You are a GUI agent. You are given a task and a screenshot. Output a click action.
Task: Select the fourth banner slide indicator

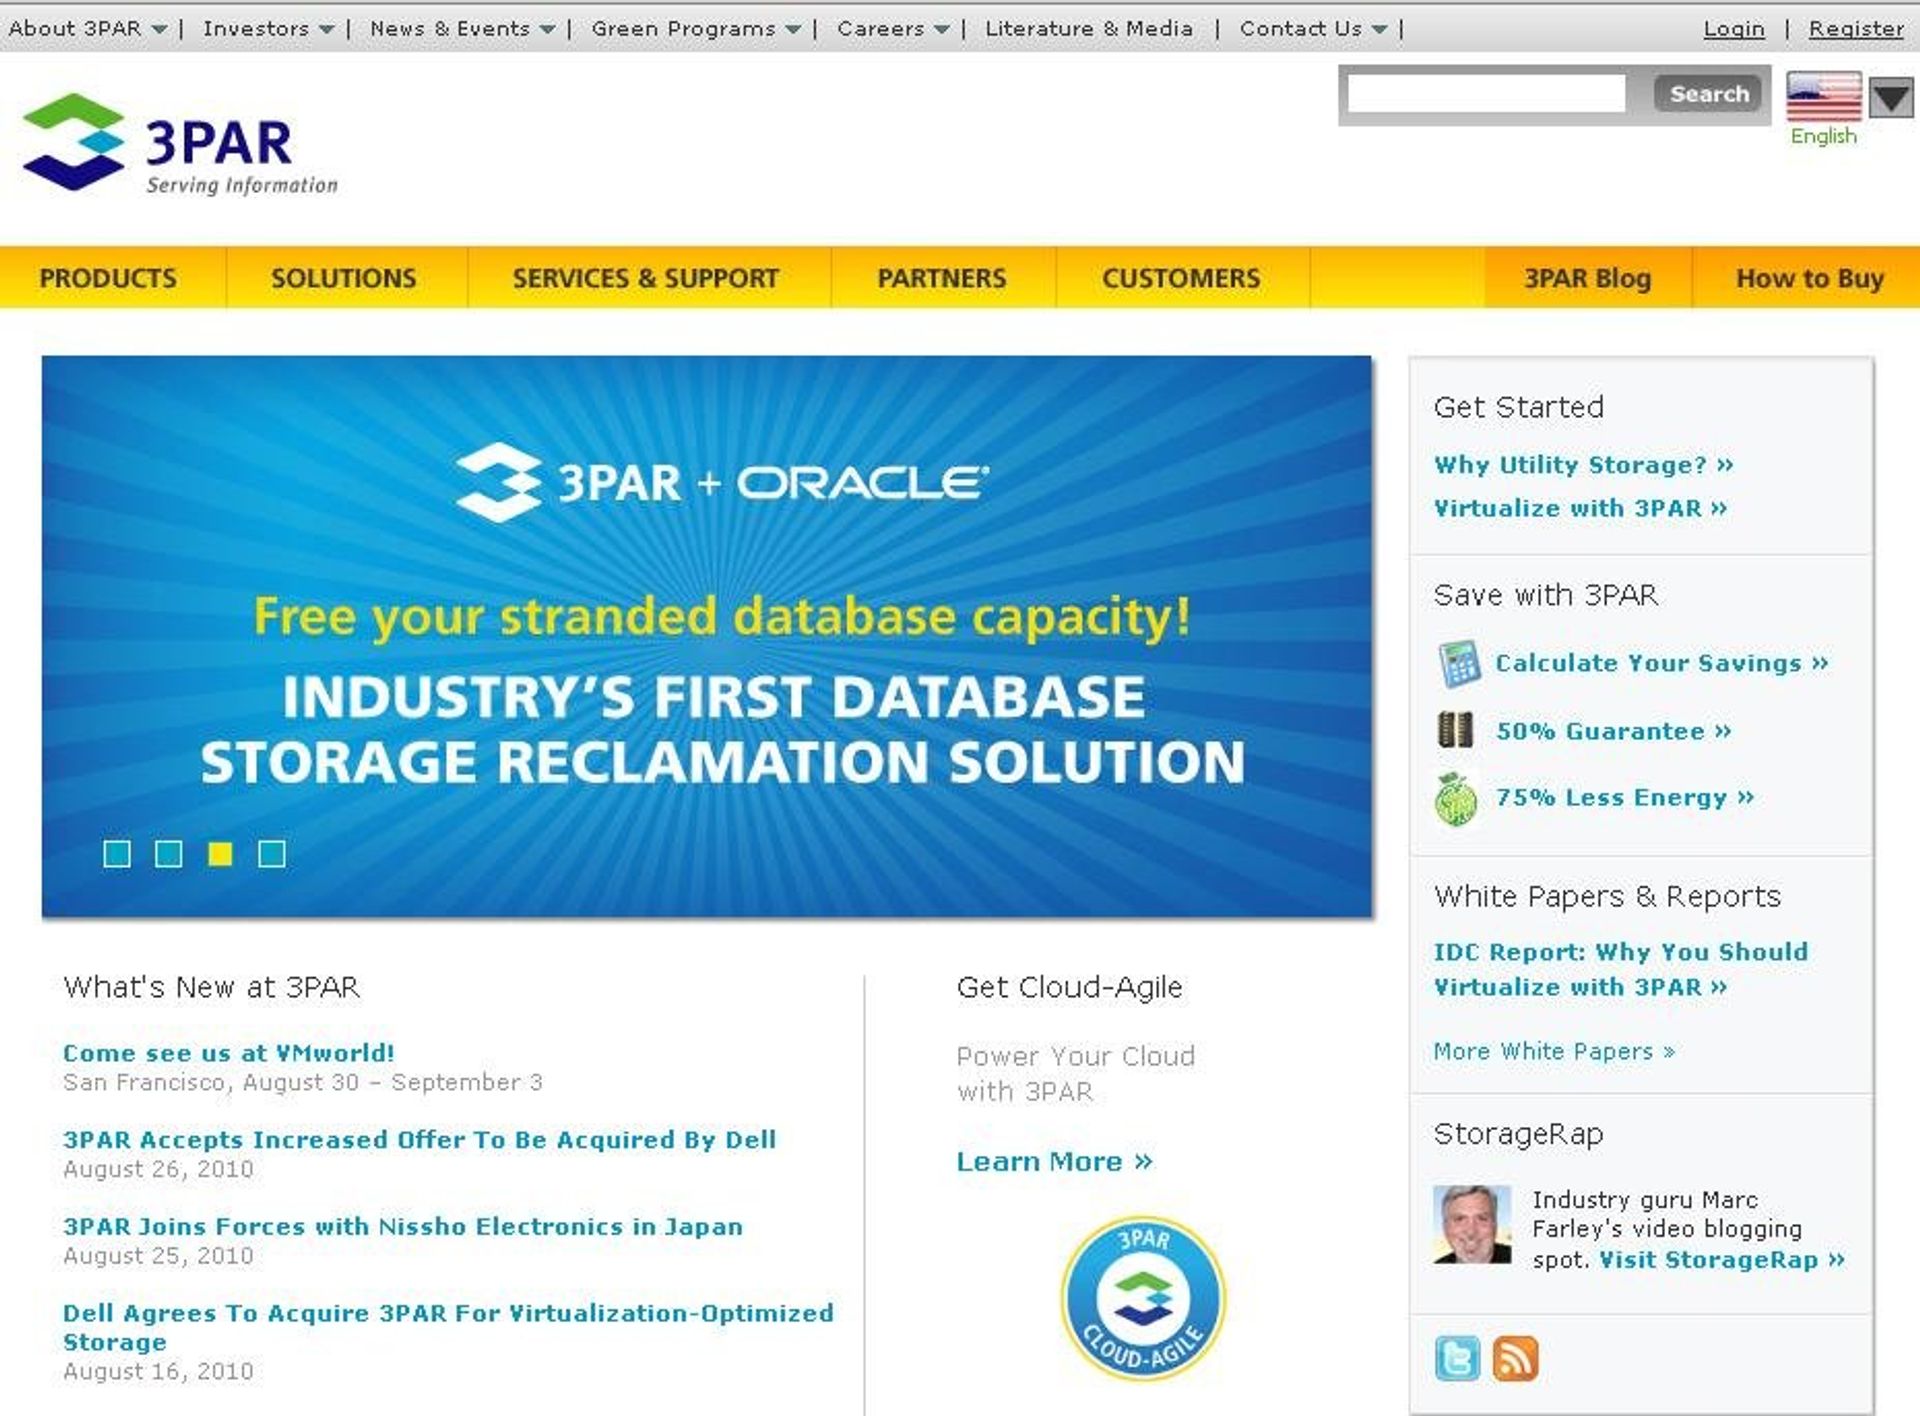pyautogui.click(x=272, y=854)
